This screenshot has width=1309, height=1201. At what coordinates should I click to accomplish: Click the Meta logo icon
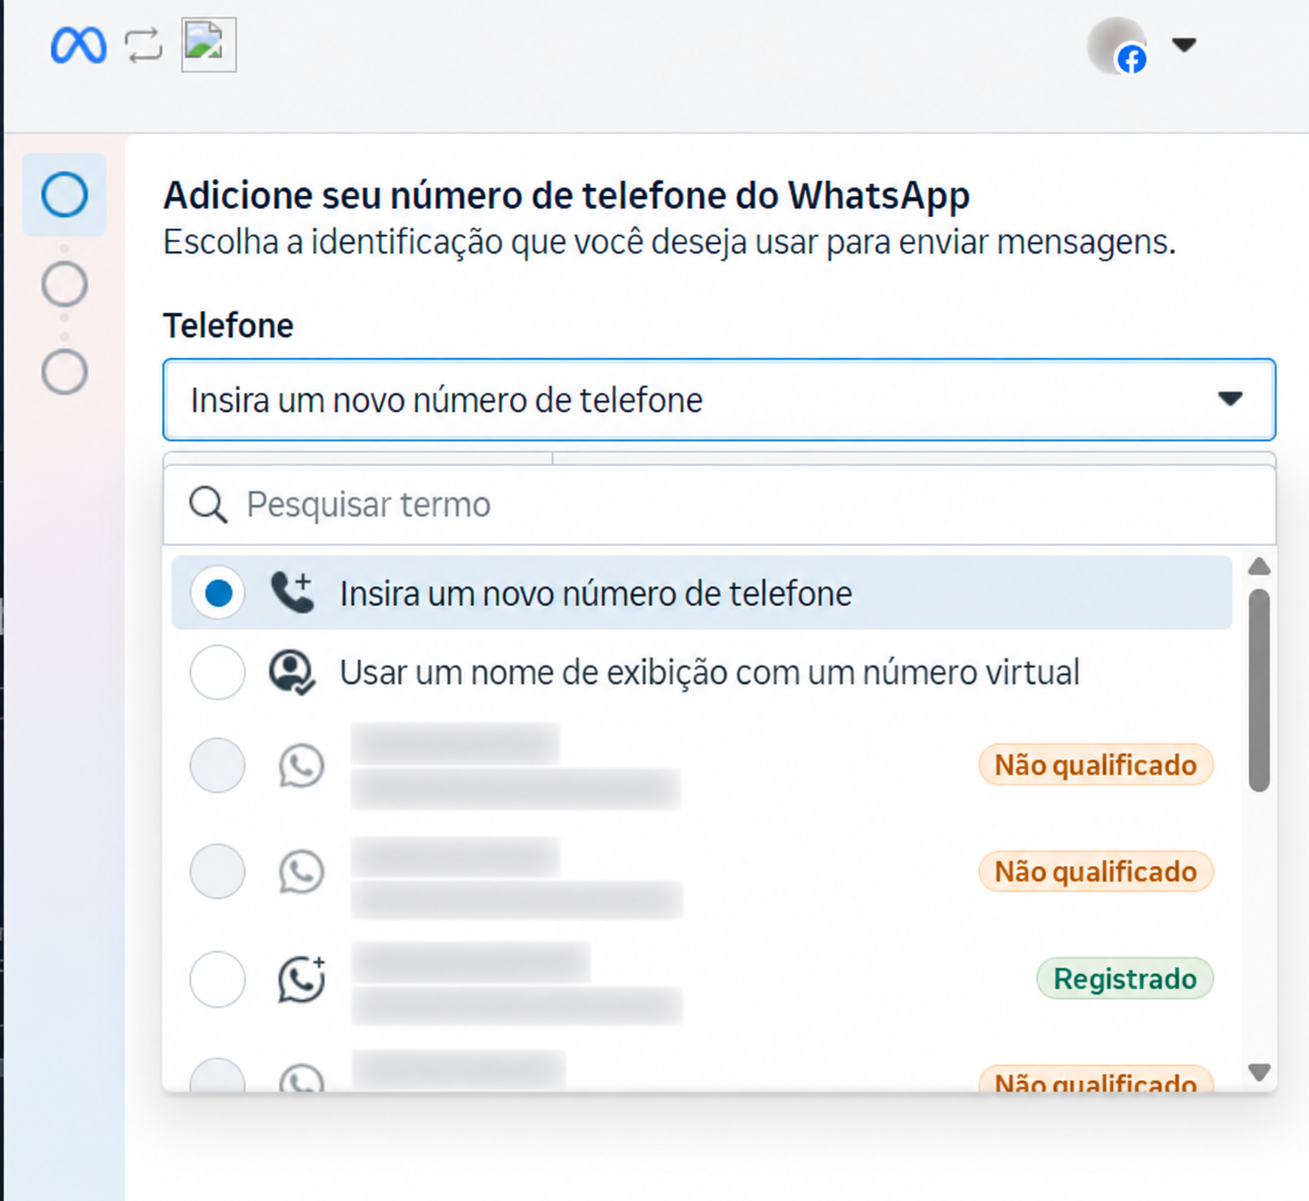click(78, 45)
